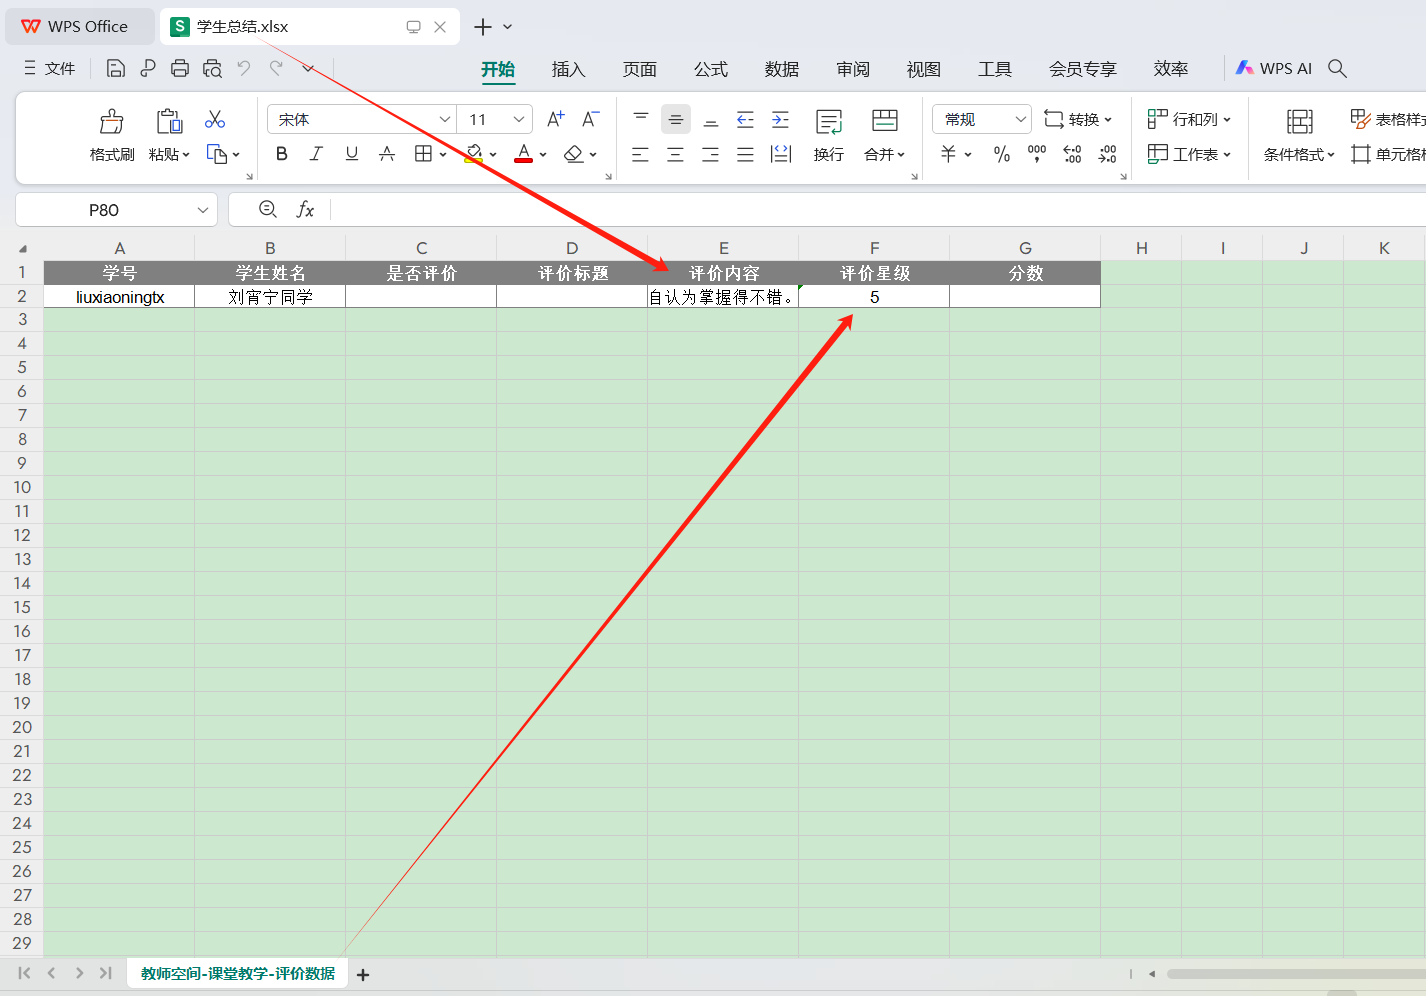
Task: Open the font size dropdown
Action: pos(519,119)
